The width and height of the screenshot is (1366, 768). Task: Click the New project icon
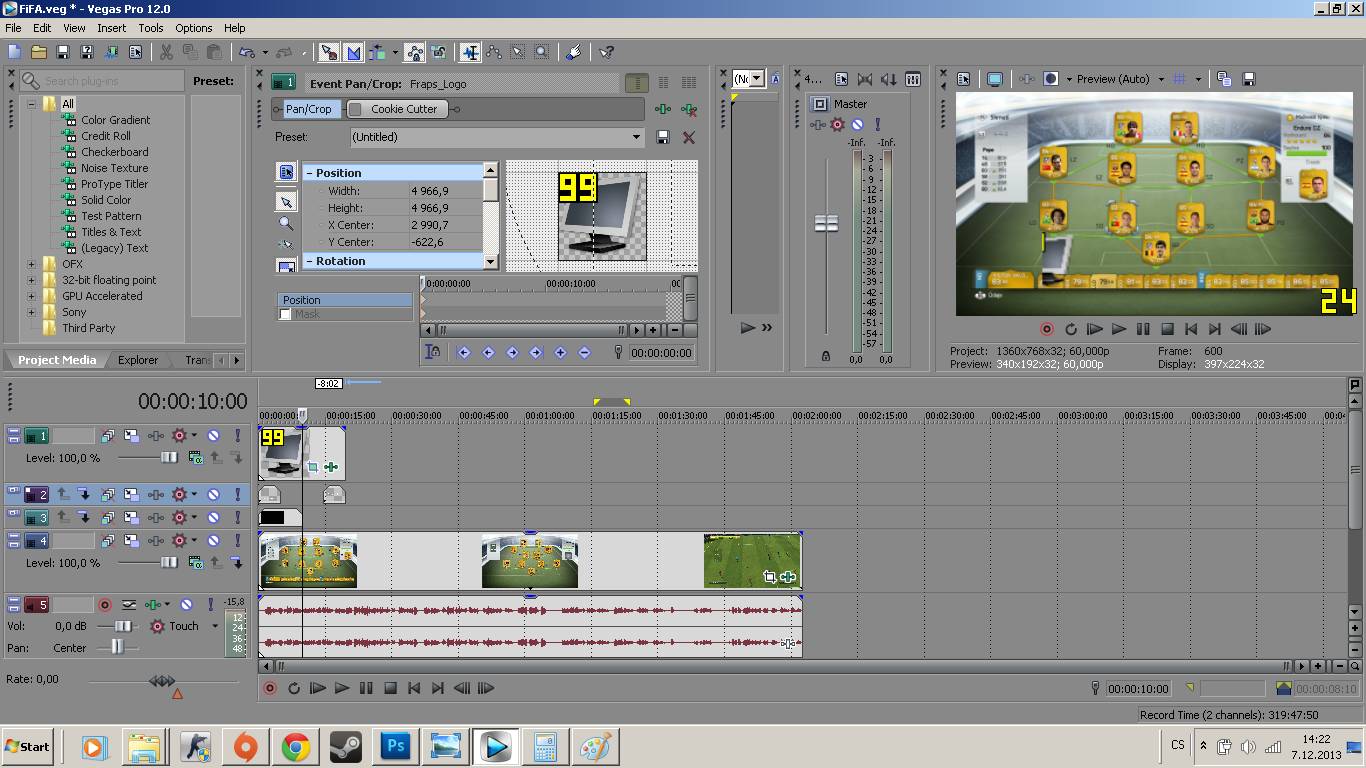tap(14, 52)
